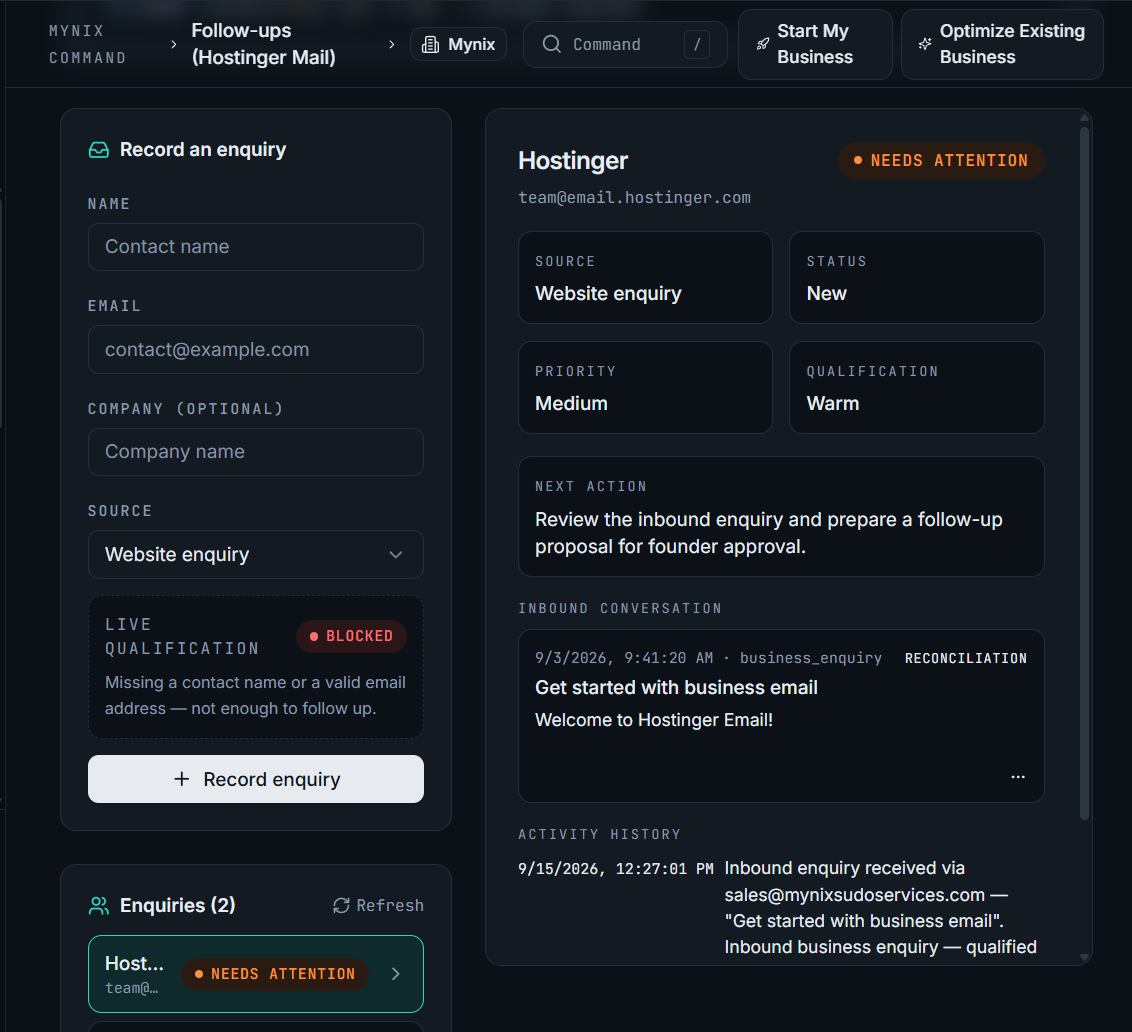Open the Mynix workspace chip
Image resolution: width=1132 pixels, height=1032 pixels.
coord(458,44)
